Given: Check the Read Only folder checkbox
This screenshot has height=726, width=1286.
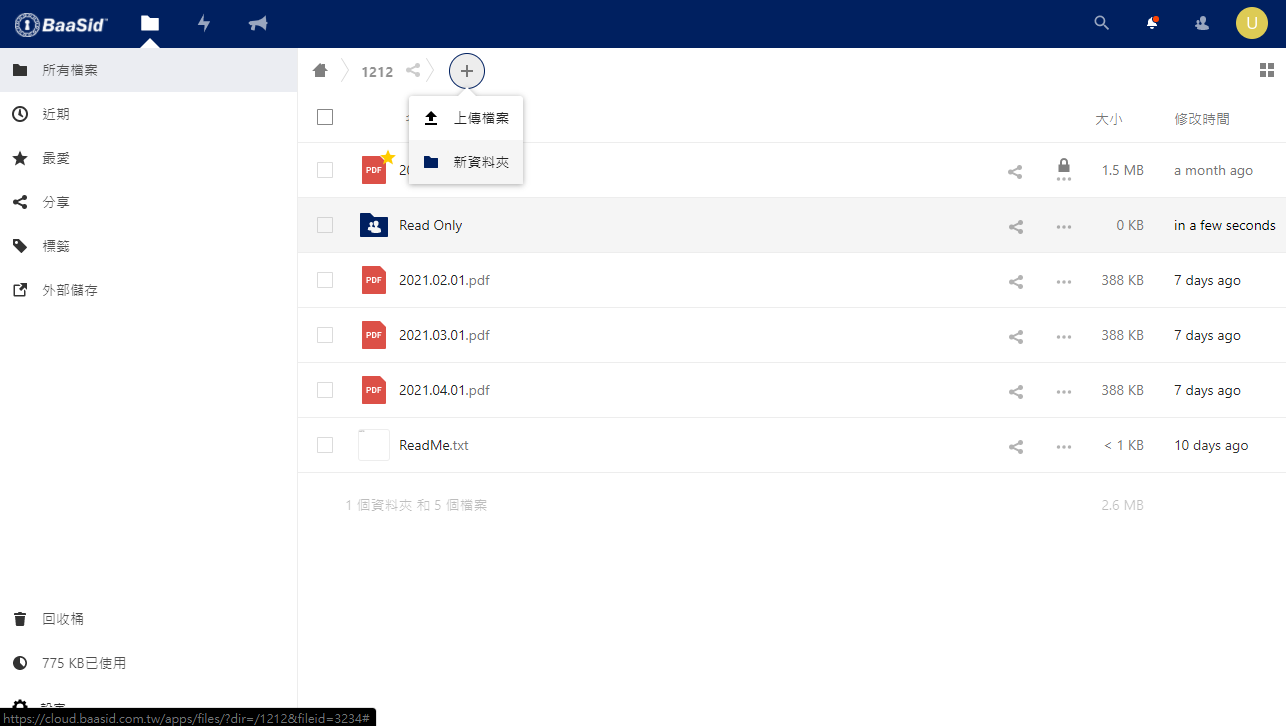Looking at the screenshot, I should click(325, 226).
